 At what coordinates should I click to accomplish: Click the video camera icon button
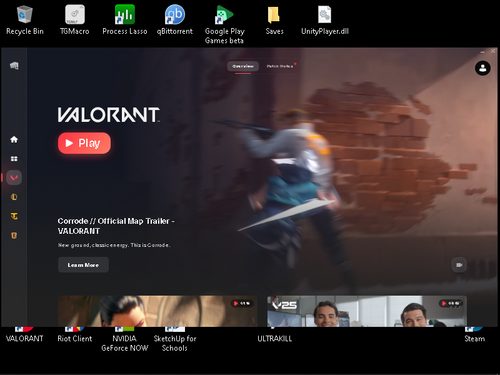459,265
